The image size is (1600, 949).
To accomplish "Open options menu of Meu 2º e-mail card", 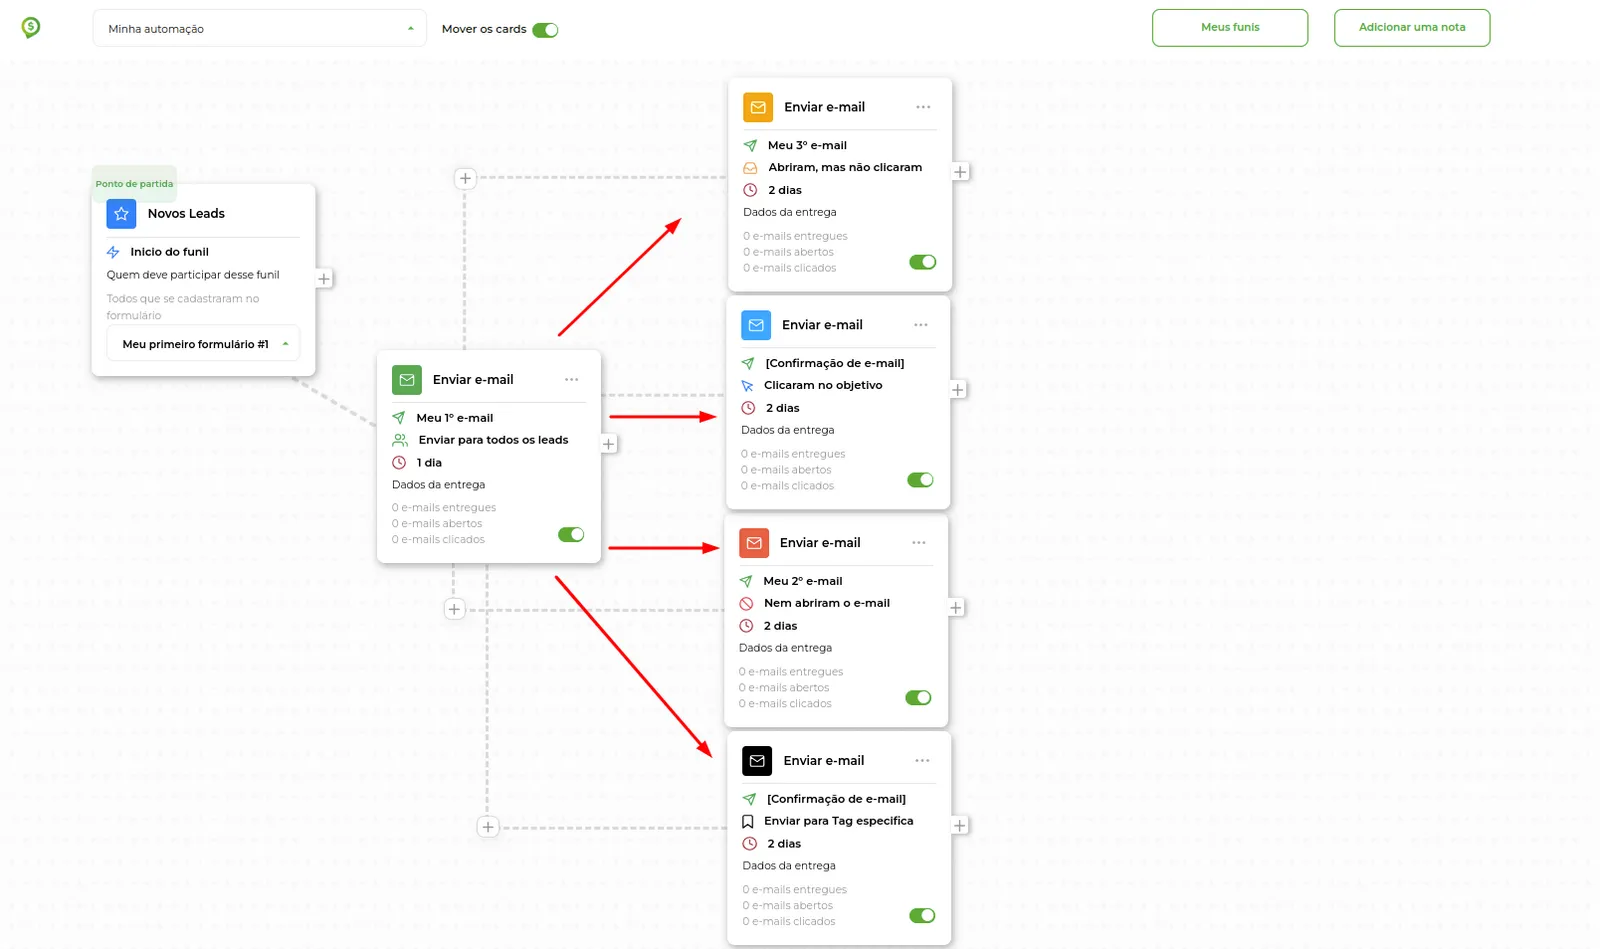I will [x=919, y=543].
